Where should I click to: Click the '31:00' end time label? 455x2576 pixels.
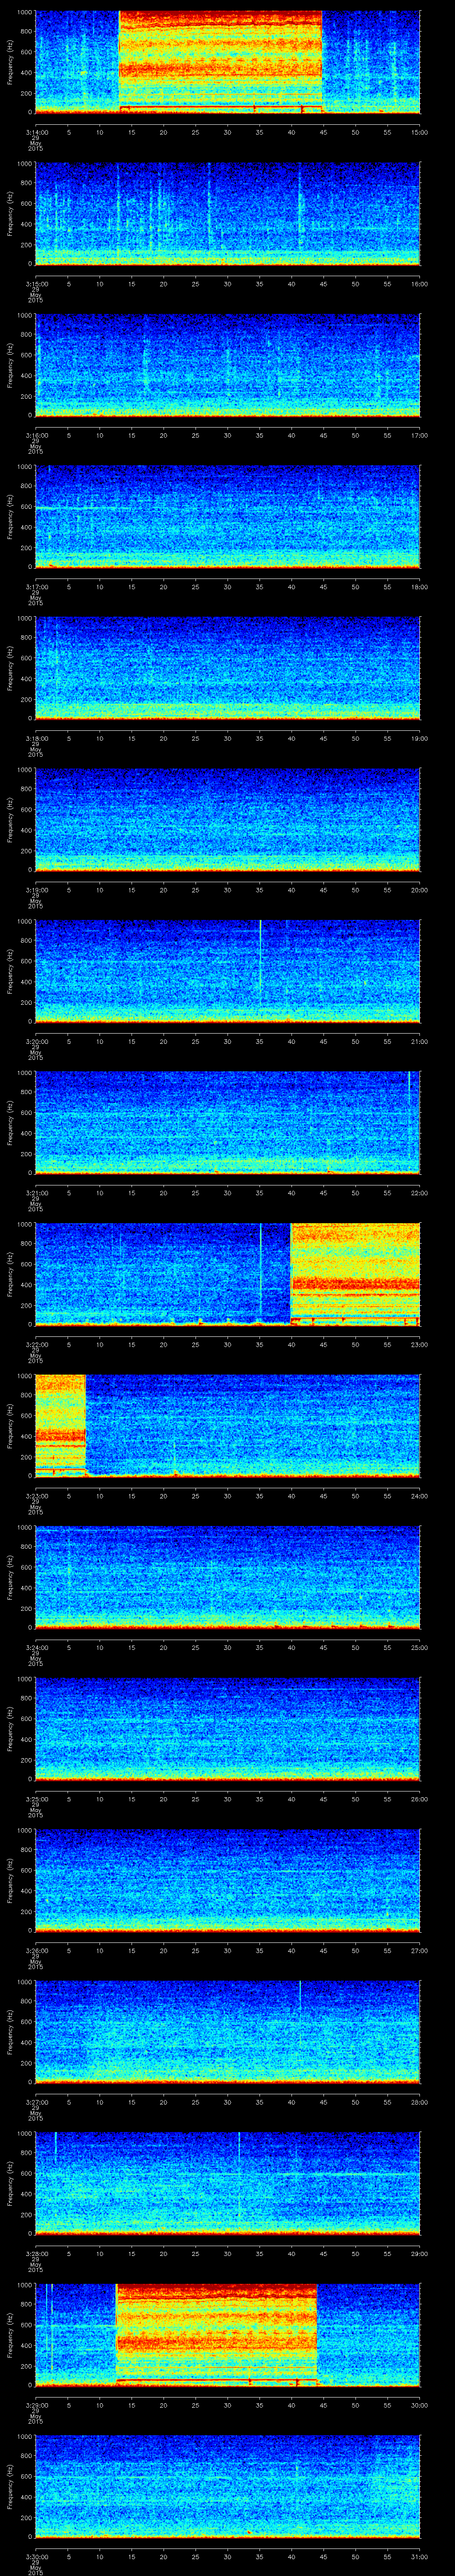[419, 2556]
